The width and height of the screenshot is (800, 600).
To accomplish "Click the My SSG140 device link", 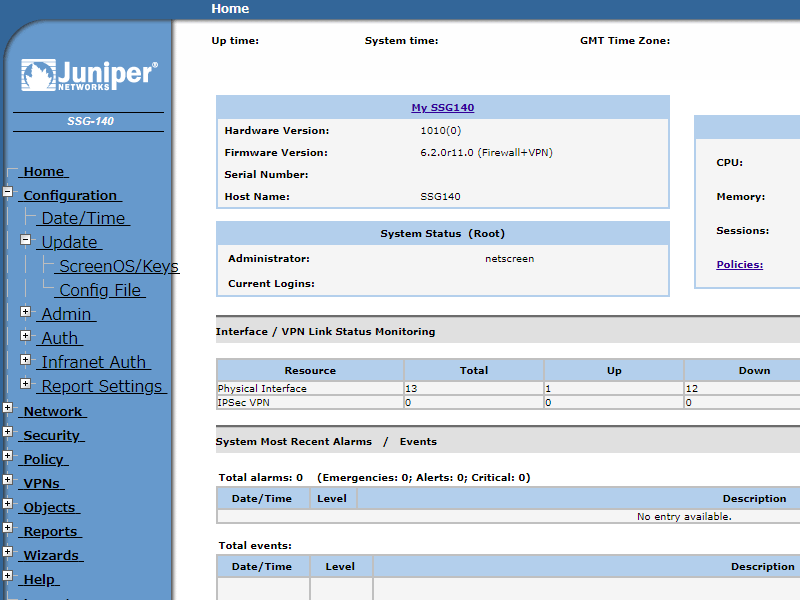I will click(443, 108).
